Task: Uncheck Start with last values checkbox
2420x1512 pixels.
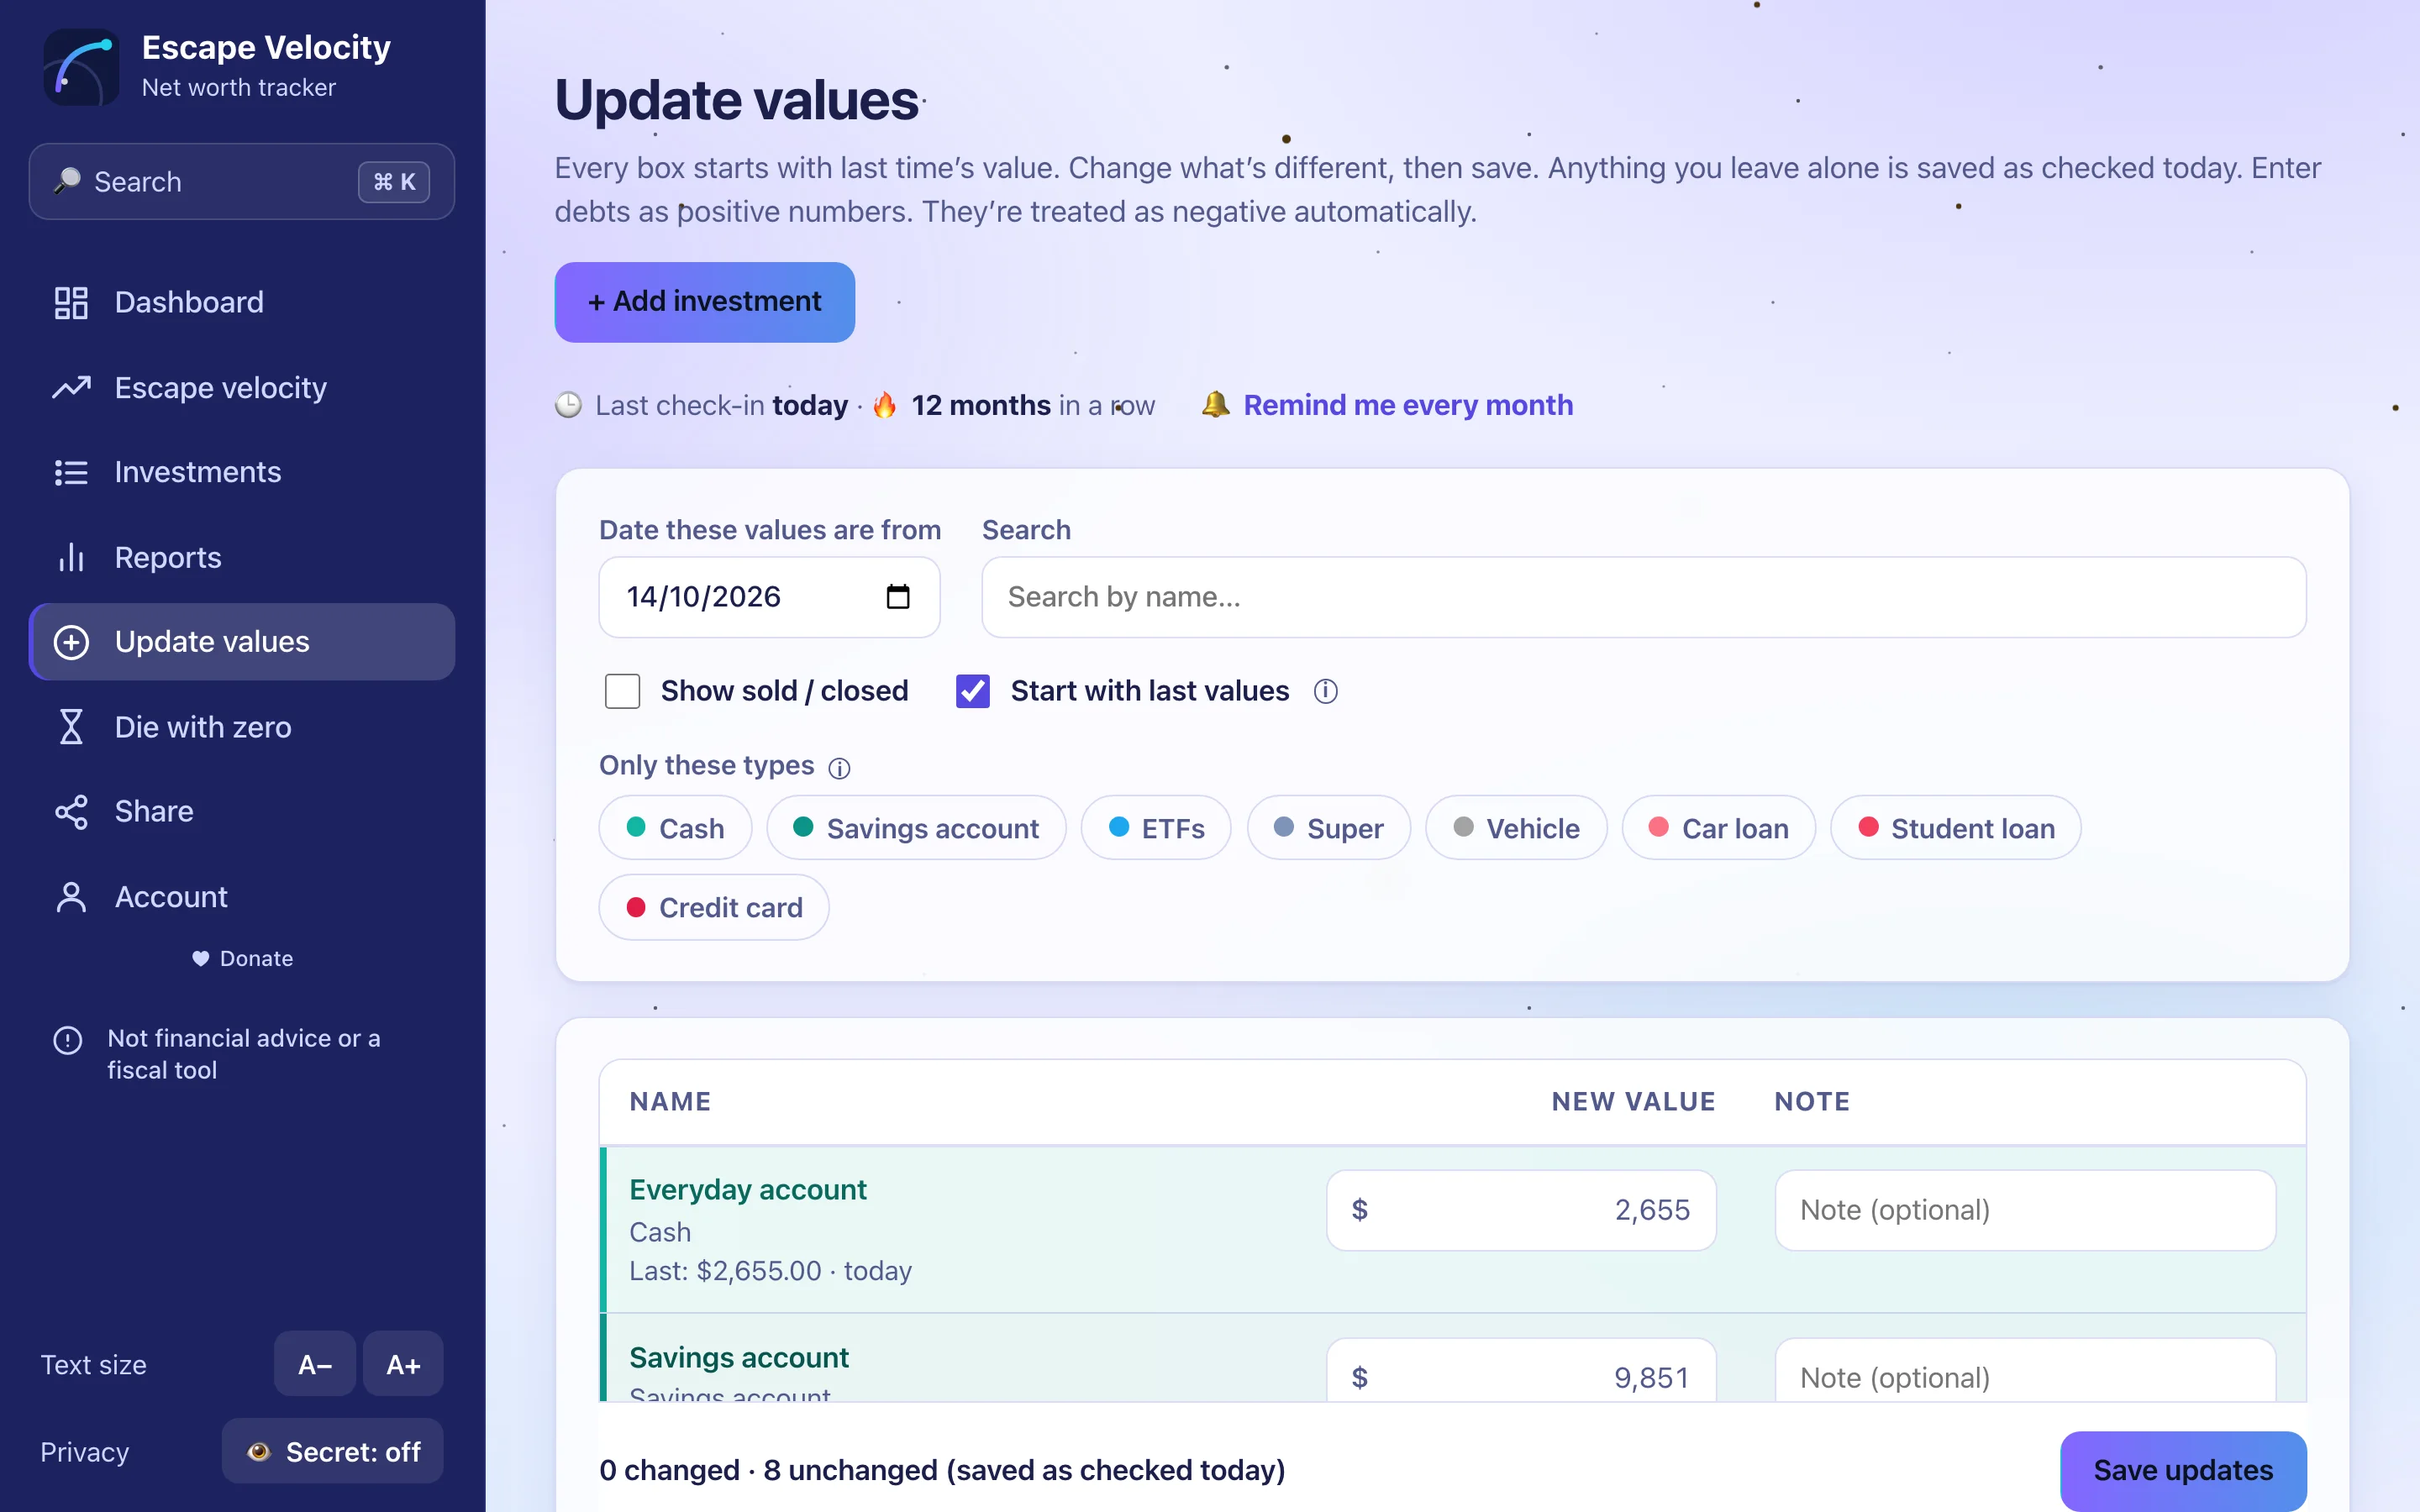Action: point(972,691)
